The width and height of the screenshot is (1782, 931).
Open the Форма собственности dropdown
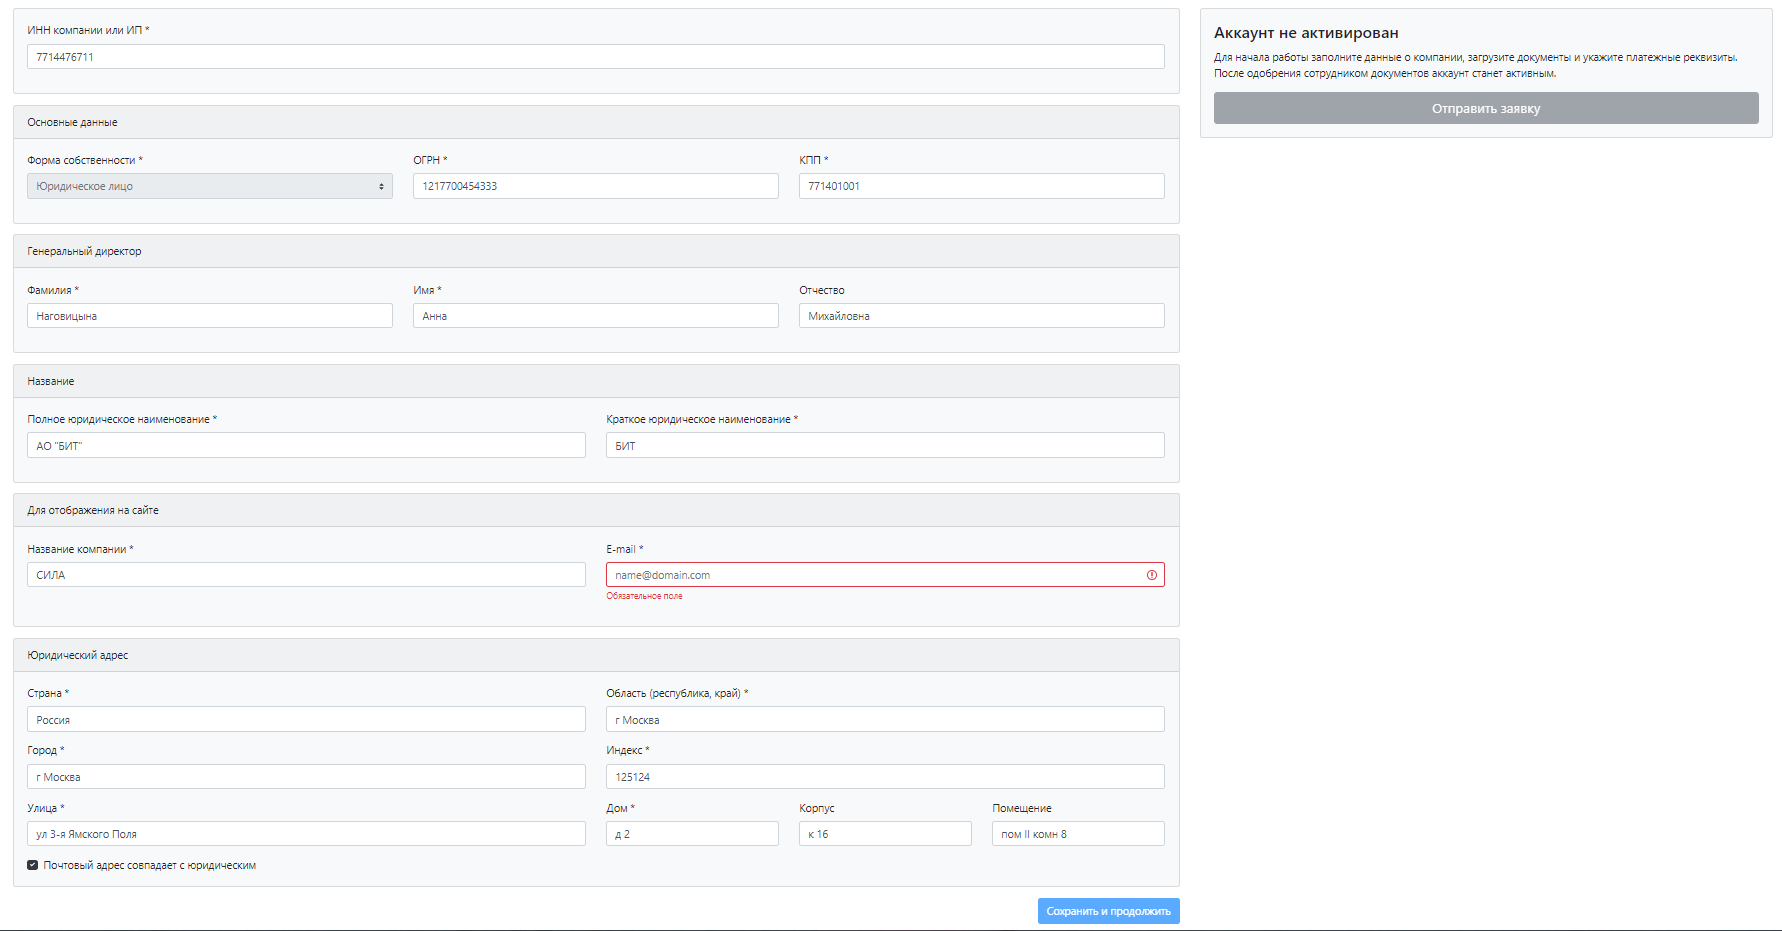pos(210,186)
